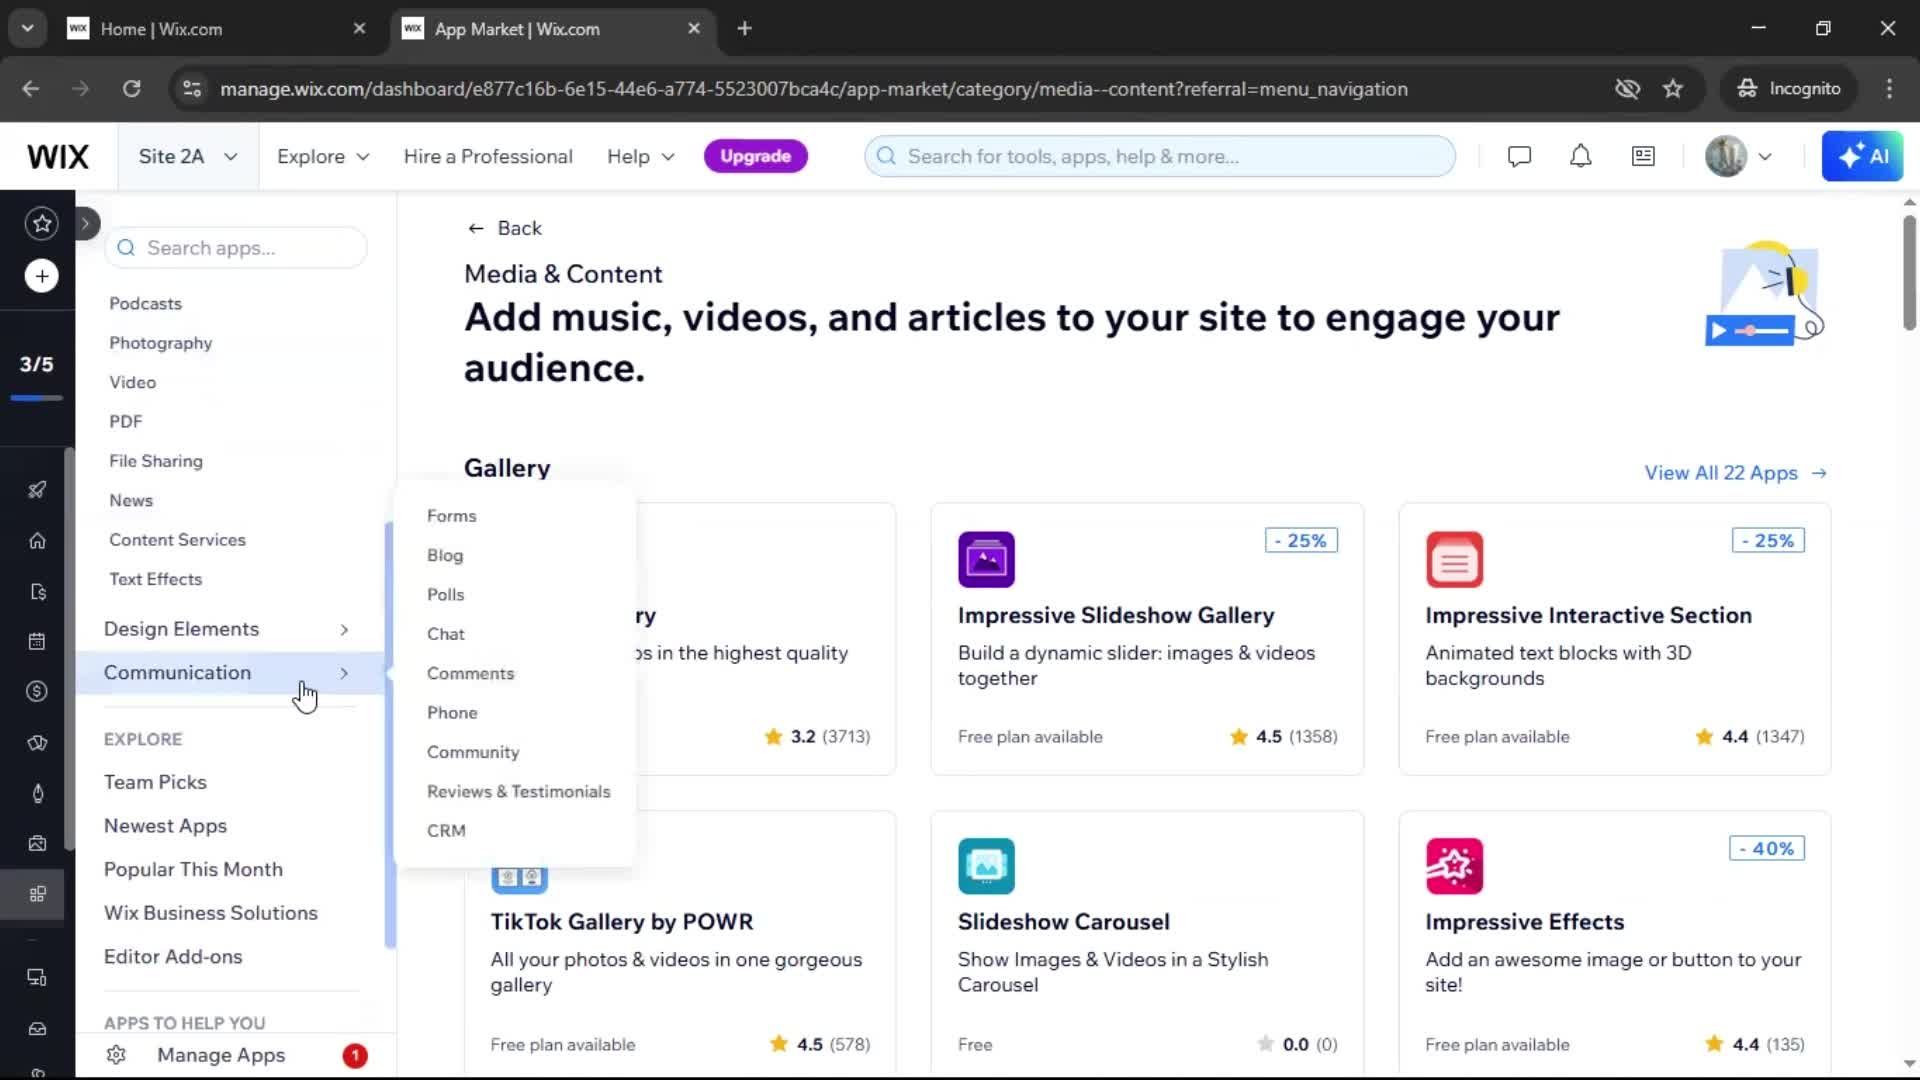Select the PDF category
The image size is (1920, 1080).
click(125, 421)
